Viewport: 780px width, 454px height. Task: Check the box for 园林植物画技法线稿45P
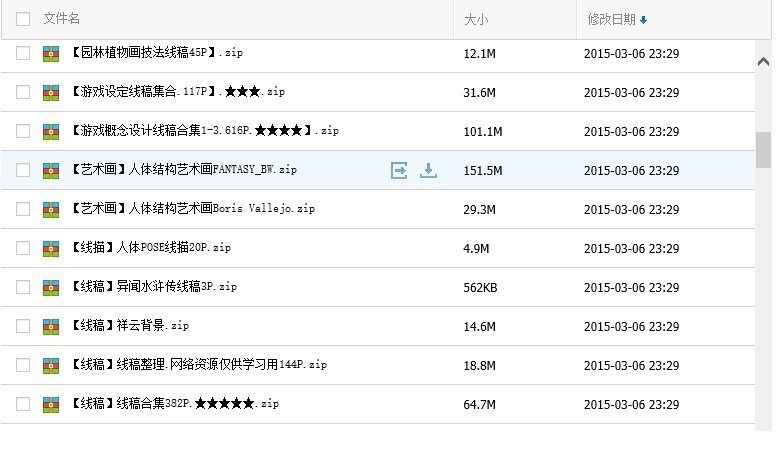(x=23, y=53)
